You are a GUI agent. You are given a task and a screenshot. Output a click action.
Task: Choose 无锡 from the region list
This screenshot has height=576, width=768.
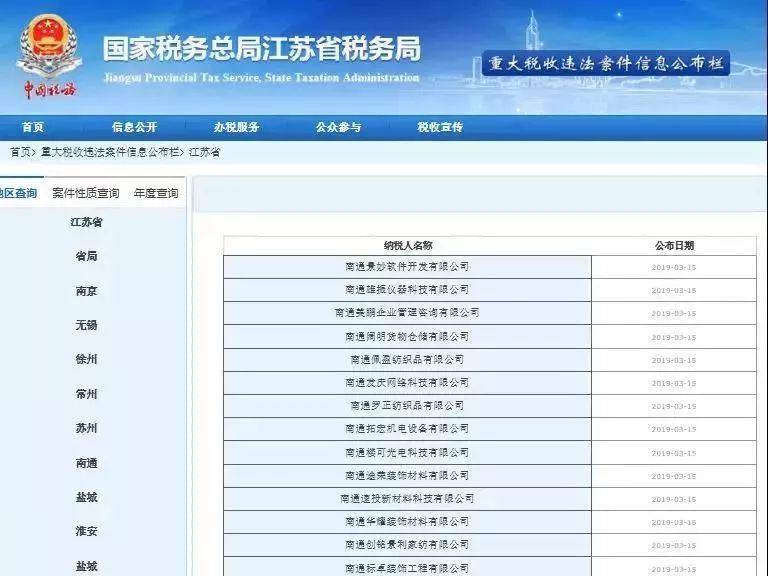tap(86, 325)
